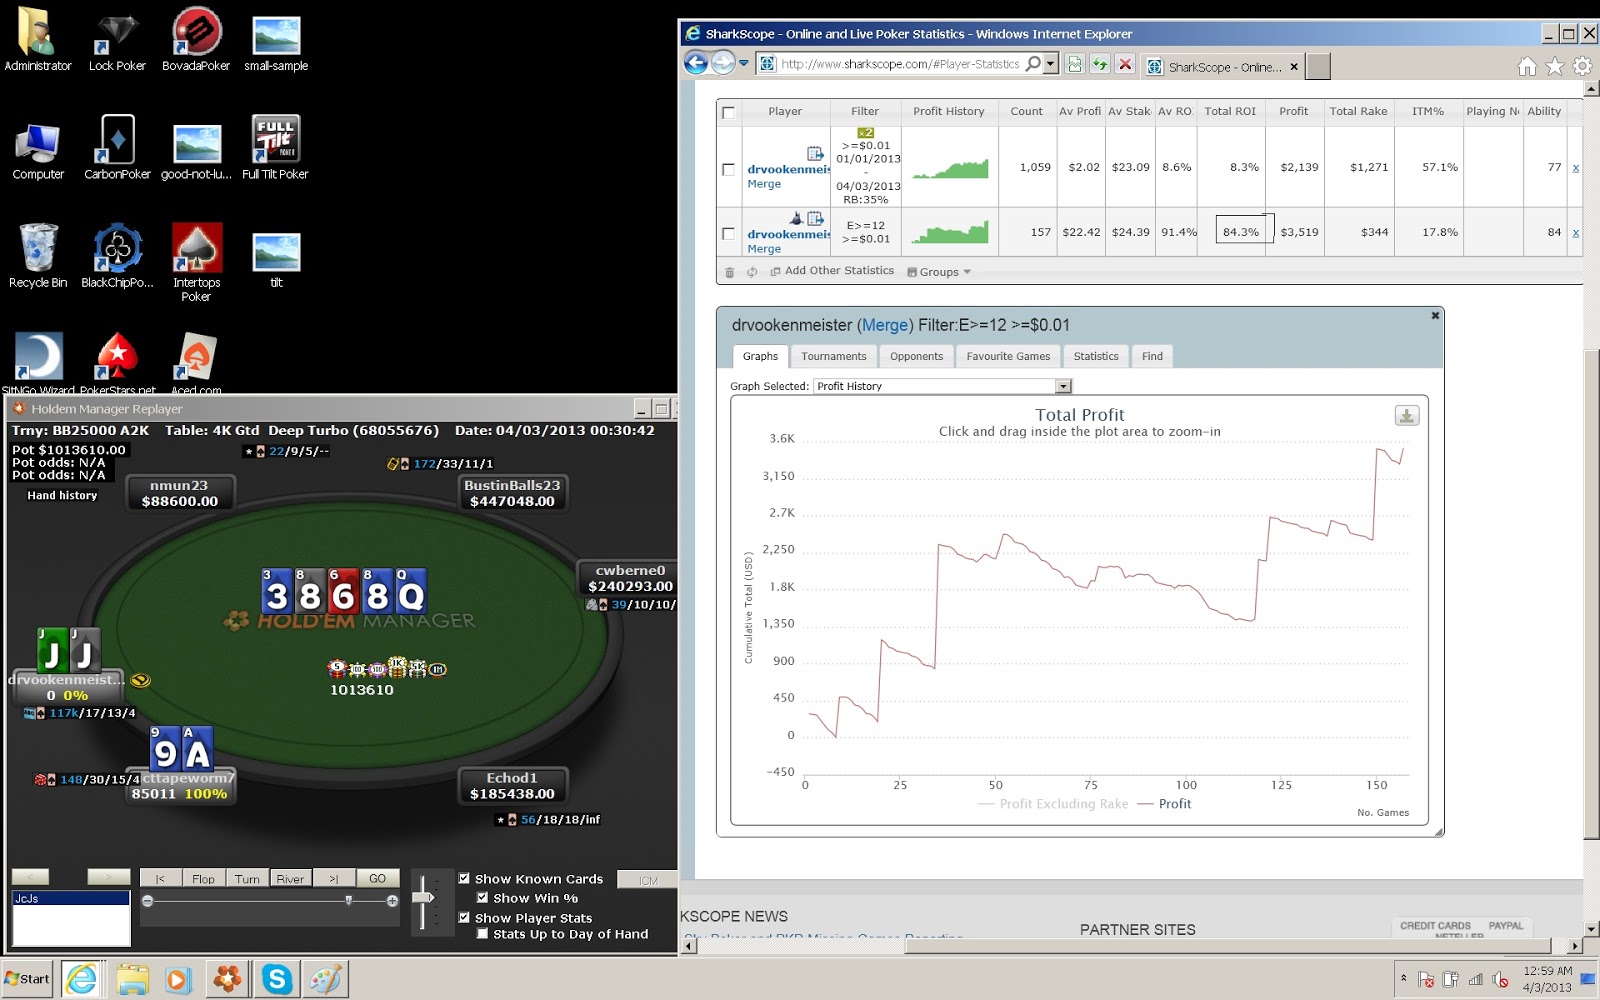The width and height of the screenshot is (1600, 1000).
Task: Click export icon in first drvookenmeister row
Action: (x=815, y=154)
